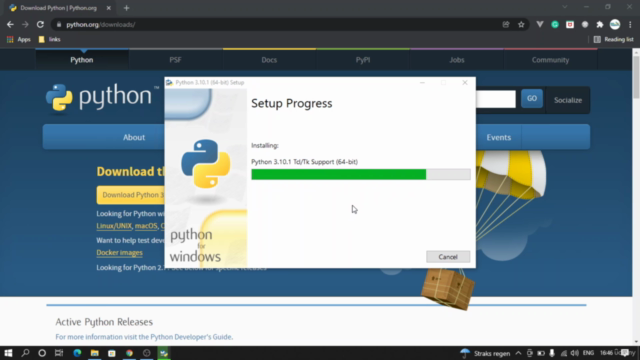
Task: Reload the python.org page
Action: 40,25
